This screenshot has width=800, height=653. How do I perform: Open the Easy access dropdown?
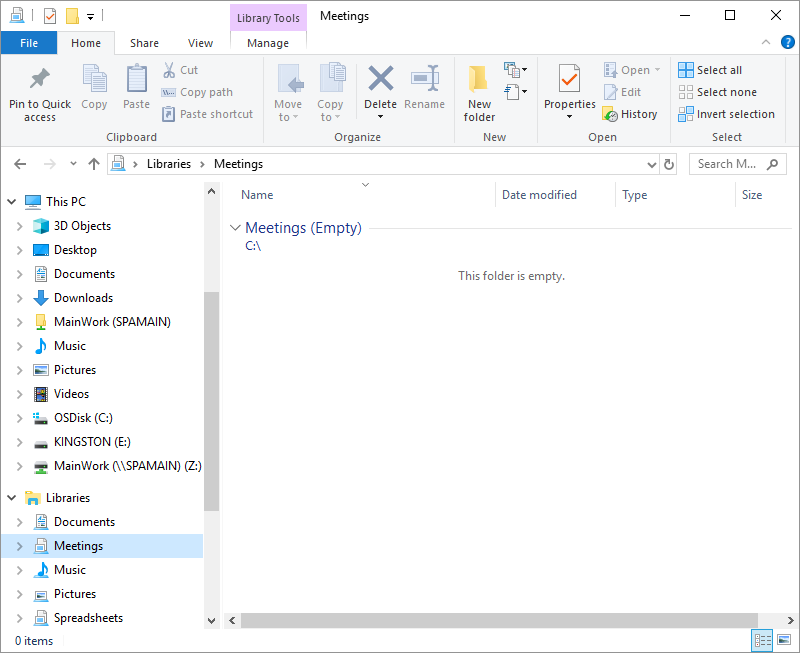click(515, 92)
